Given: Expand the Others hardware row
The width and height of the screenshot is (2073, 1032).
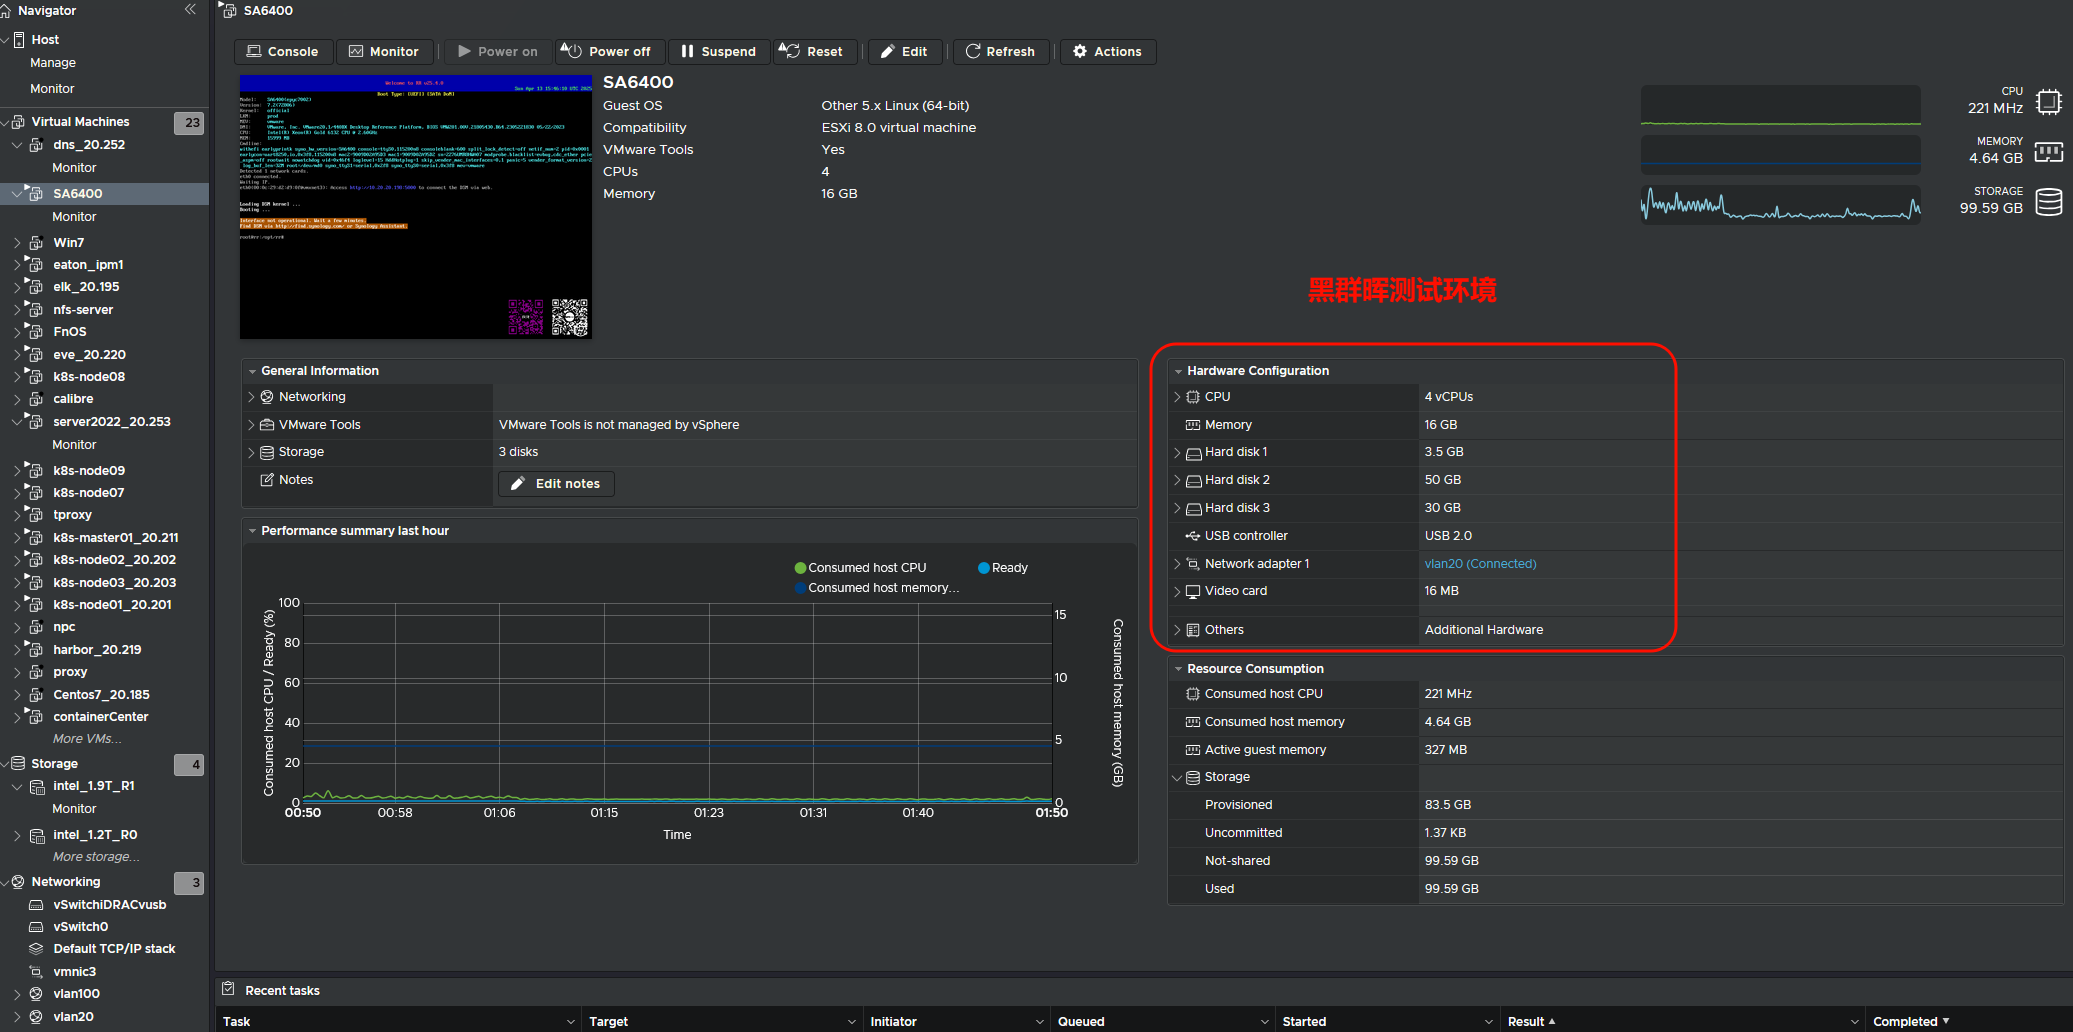Looking at the screenshot, I should 1177,630.
